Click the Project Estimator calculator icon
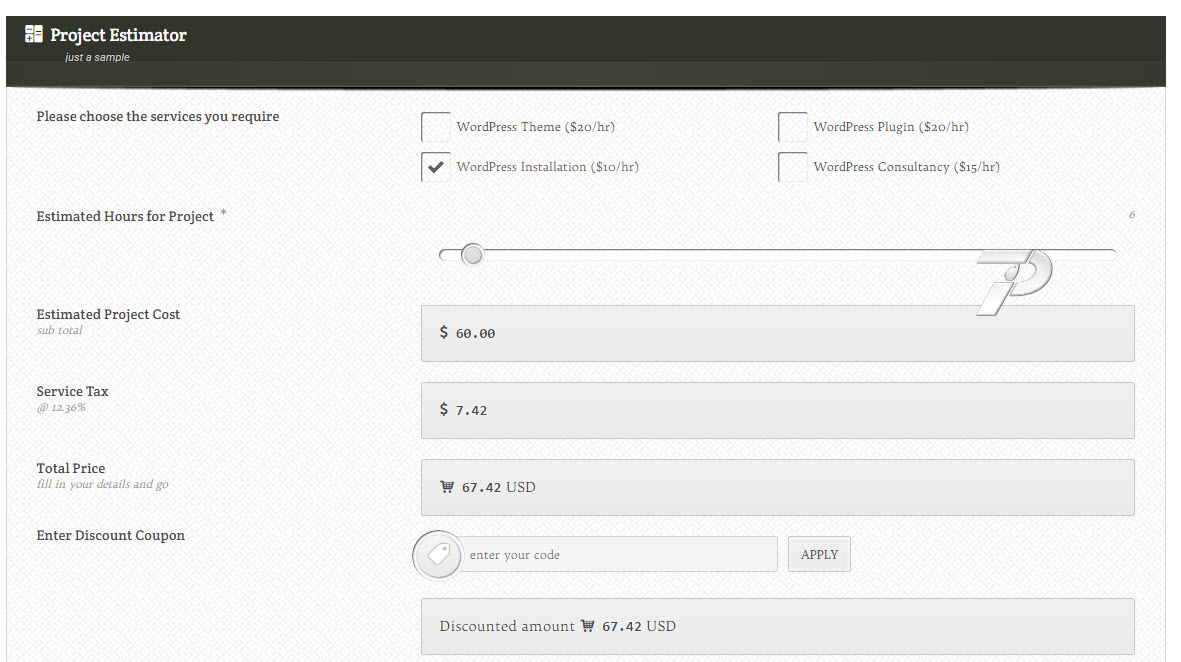The image size is (1181, 662). (x=34, y=34)
